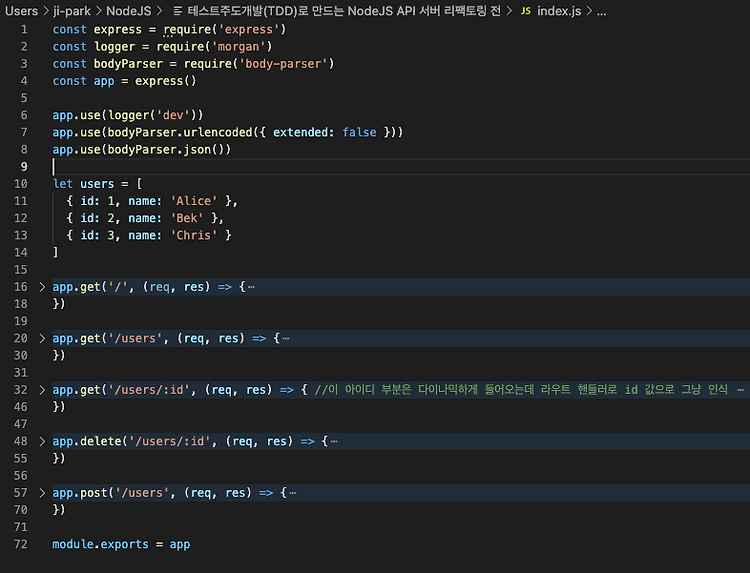Click the folded ellipsis on the app.post line

point(293,493)
